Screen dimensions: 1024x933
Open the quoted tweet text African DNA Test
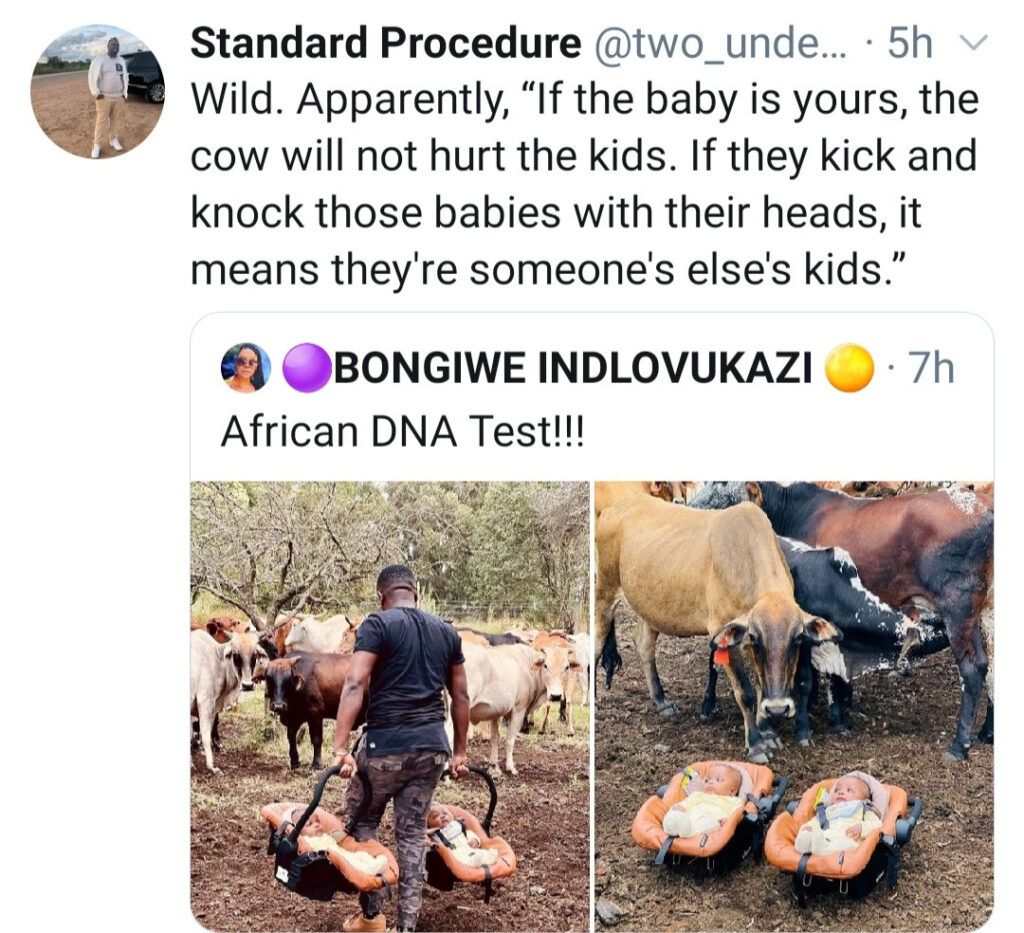click(403, 432)
